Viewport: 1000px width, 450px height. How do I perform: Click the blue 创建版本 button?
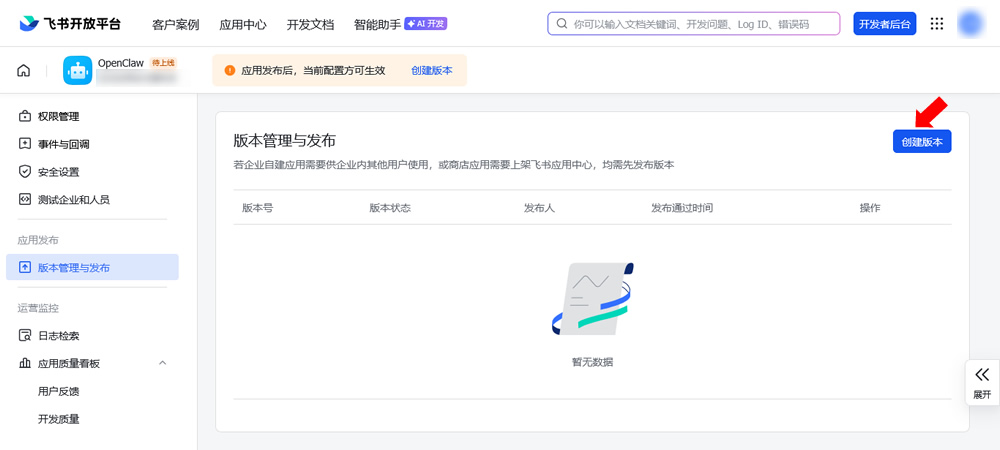click(921, 142)
